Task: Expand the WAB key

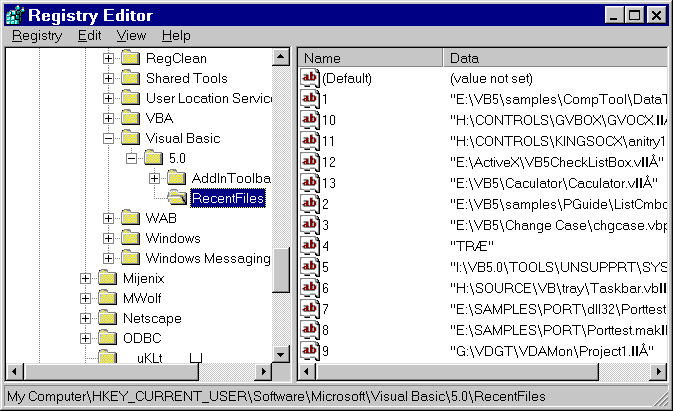Action: pos(108,218)
